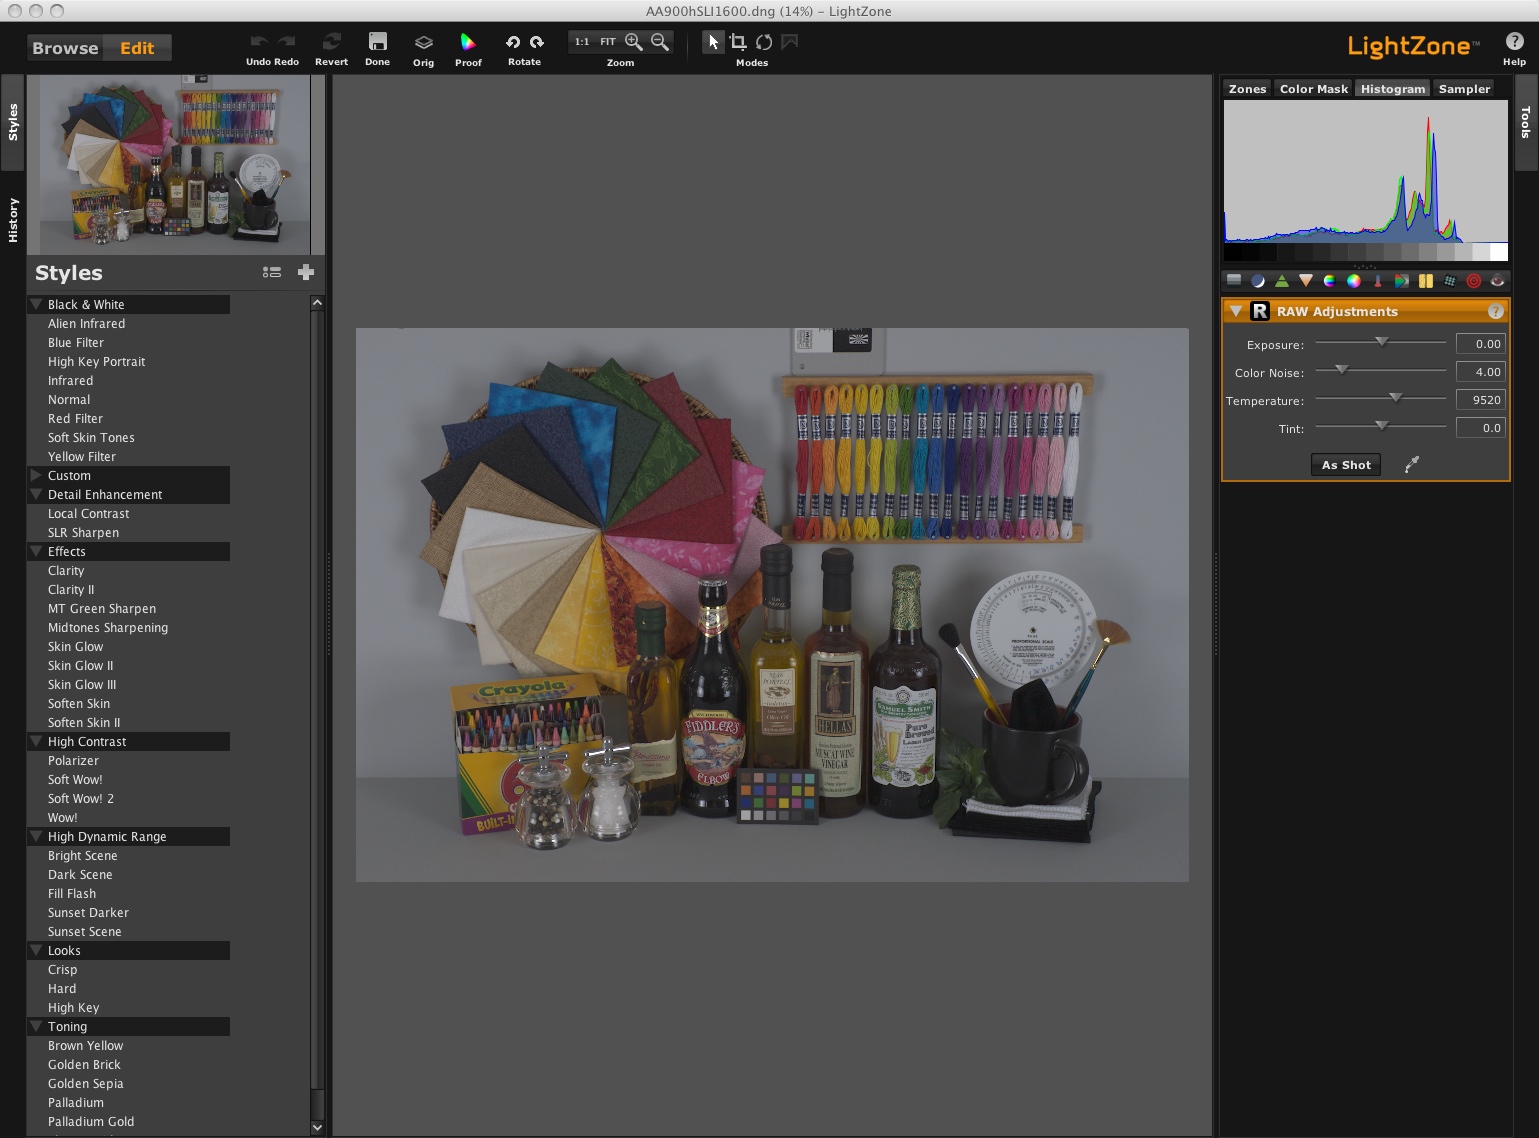
Task: Click the Temperature slider handle
Action: 1395,398
